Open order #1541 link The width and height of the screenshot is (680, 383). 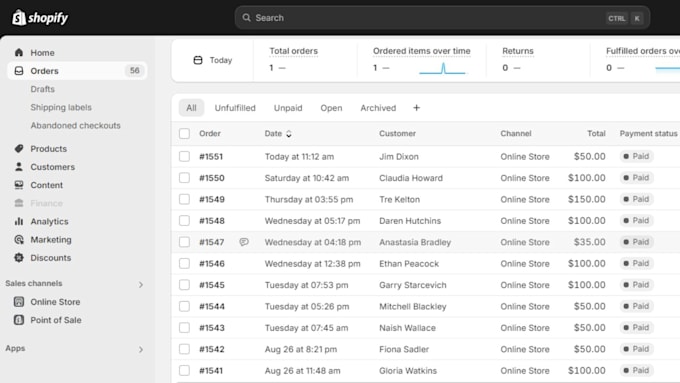pos(211,371)
